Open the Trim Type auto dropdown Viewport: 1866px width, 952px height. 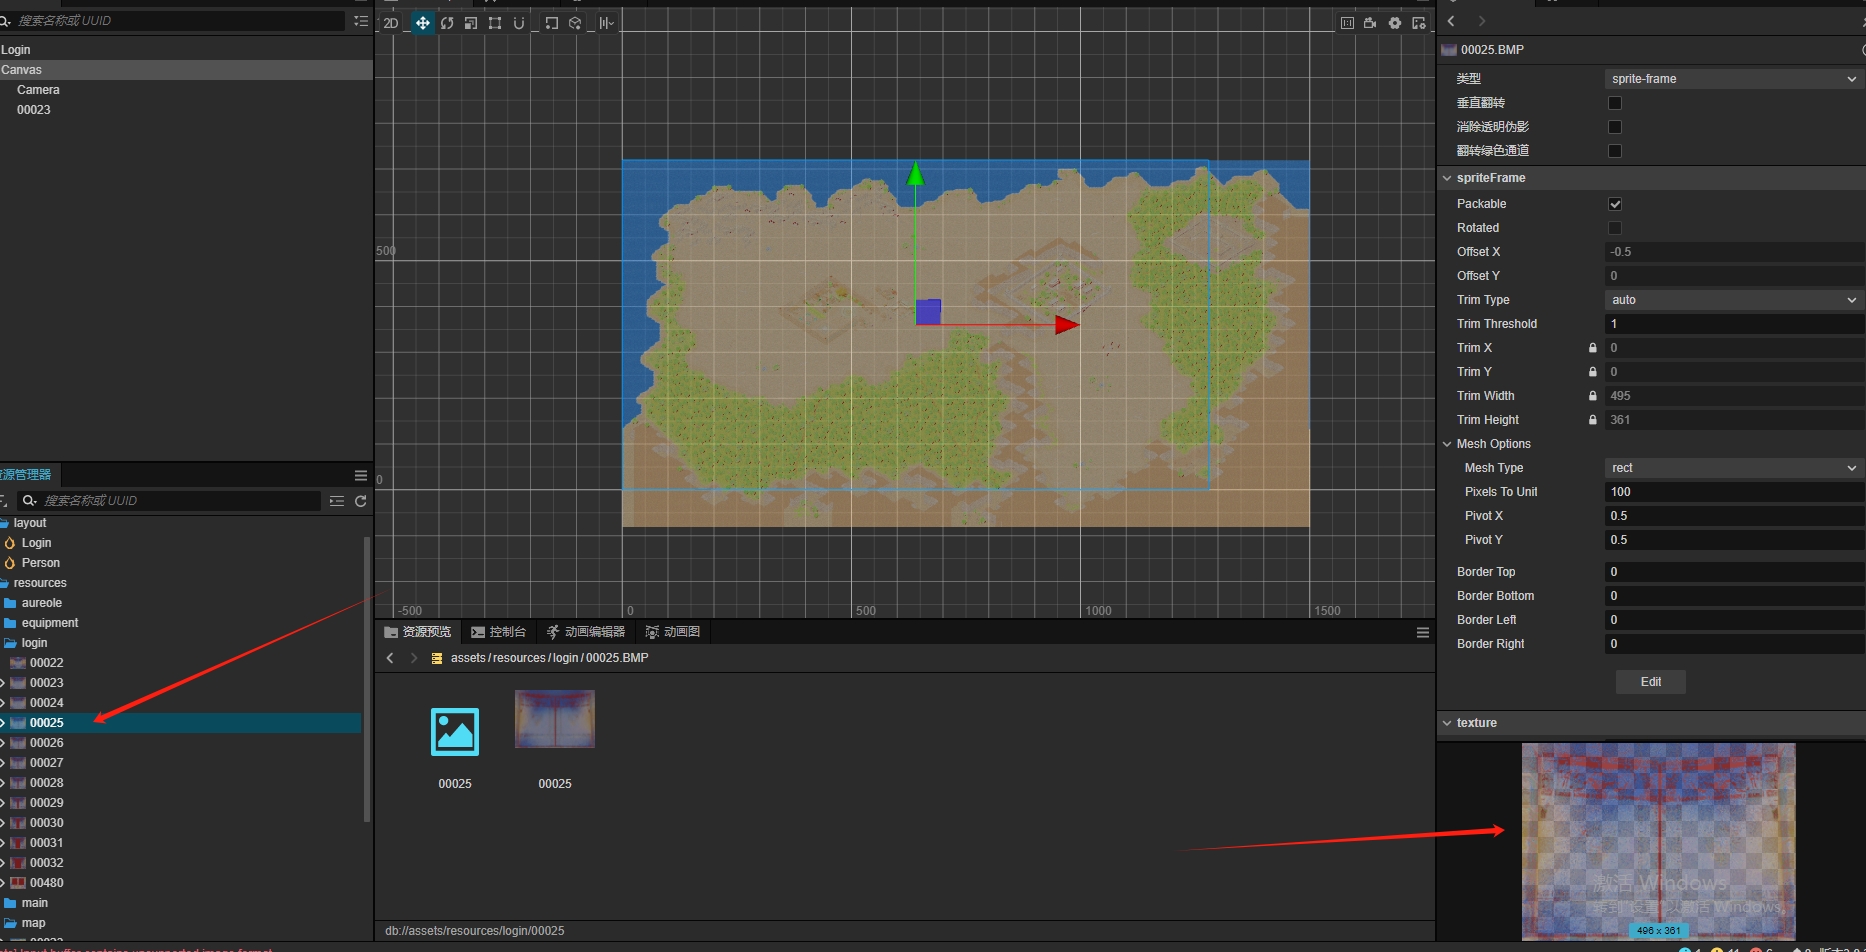(1734, 300)
